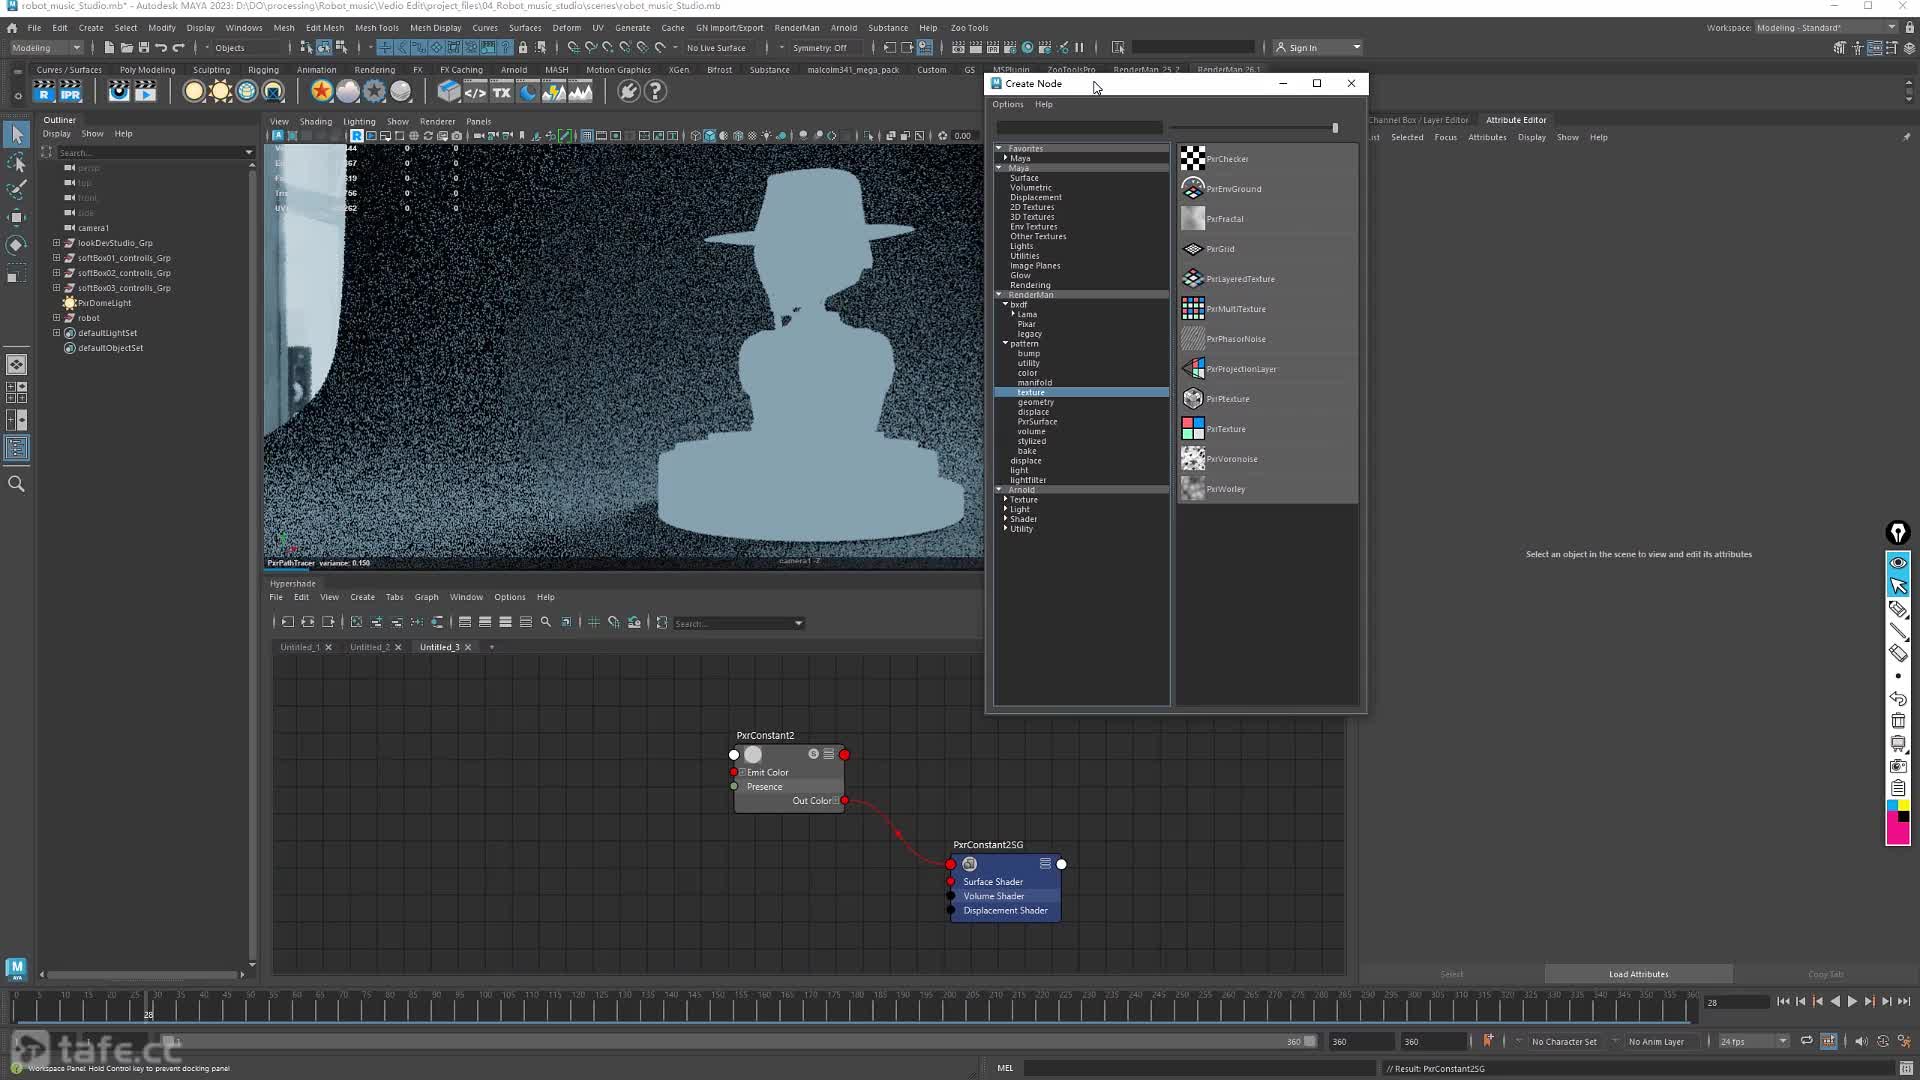The image size is (1920, 1080).
Task: Open the Workspace Modeling - Standard dropdown
Action: 1826,28
